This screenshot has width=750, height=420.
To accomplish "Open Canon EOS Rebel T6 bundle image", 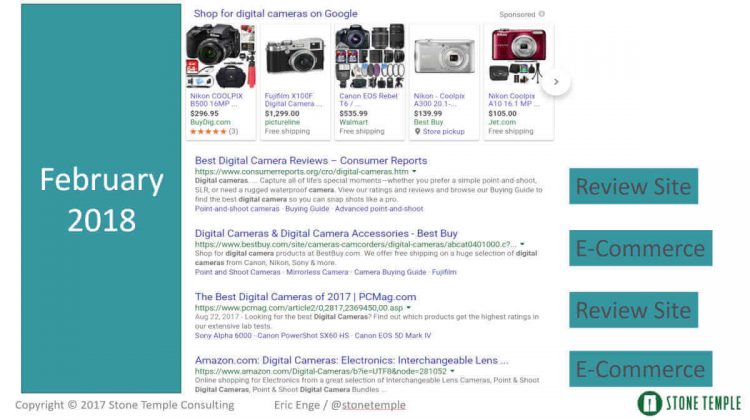I will pyautogui.click(x=369, y=56).
